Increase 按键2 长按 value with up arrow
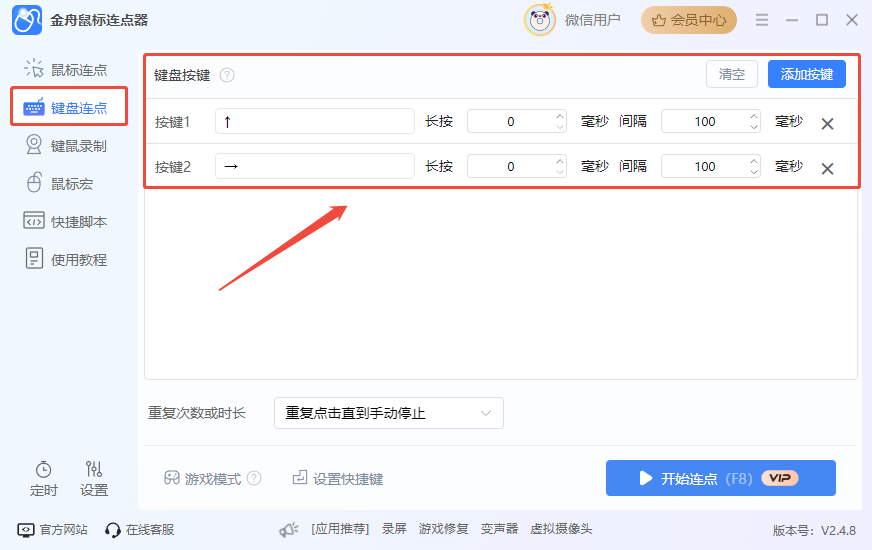The height and width of the screenshot is (550, 872). tap(560, 161)
